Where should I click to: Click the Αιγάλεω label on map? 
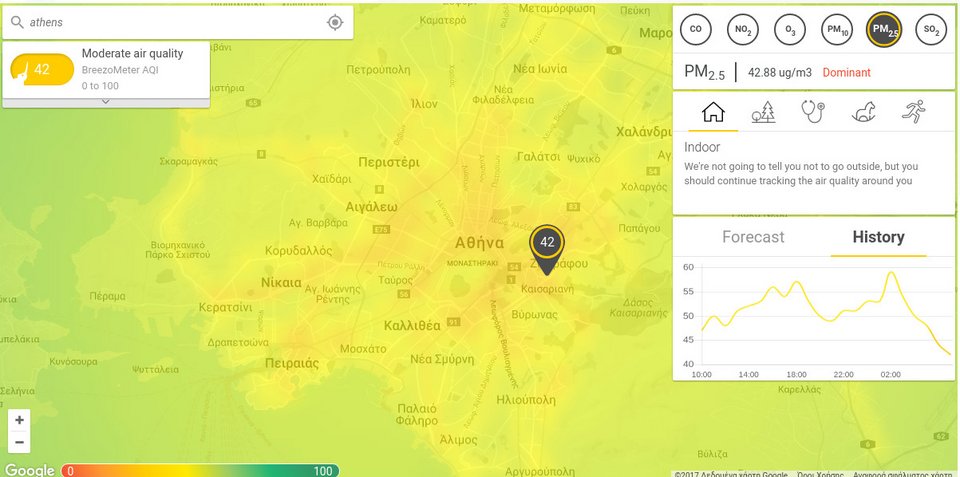372,206
